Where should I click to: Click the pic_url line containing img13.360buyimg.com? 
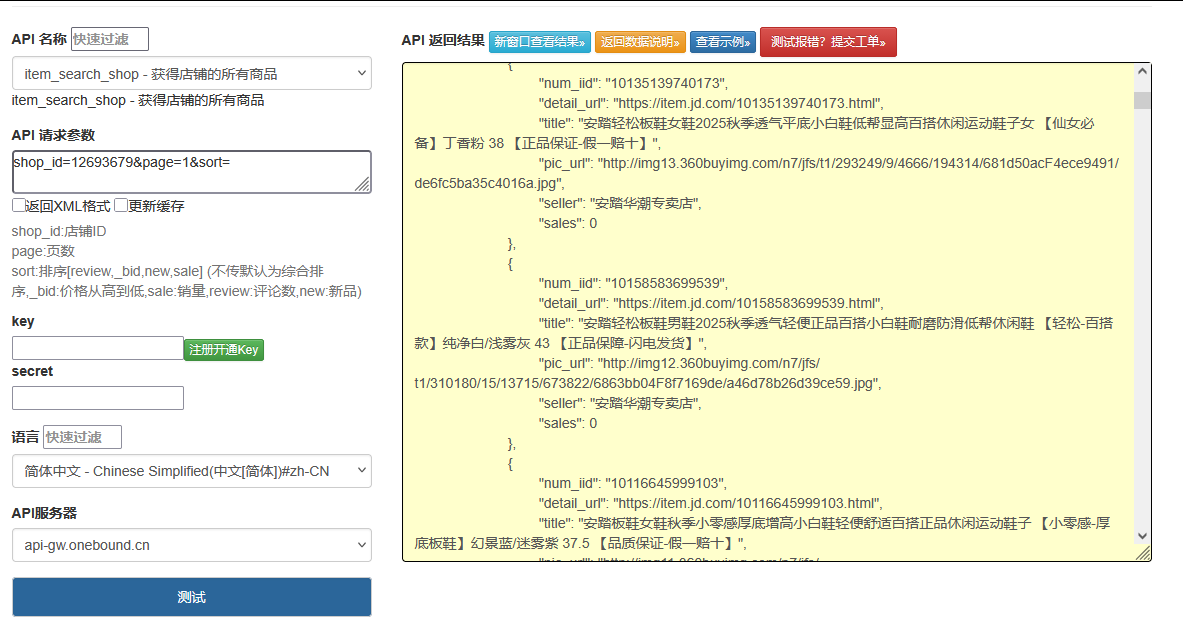click(828, 163)
